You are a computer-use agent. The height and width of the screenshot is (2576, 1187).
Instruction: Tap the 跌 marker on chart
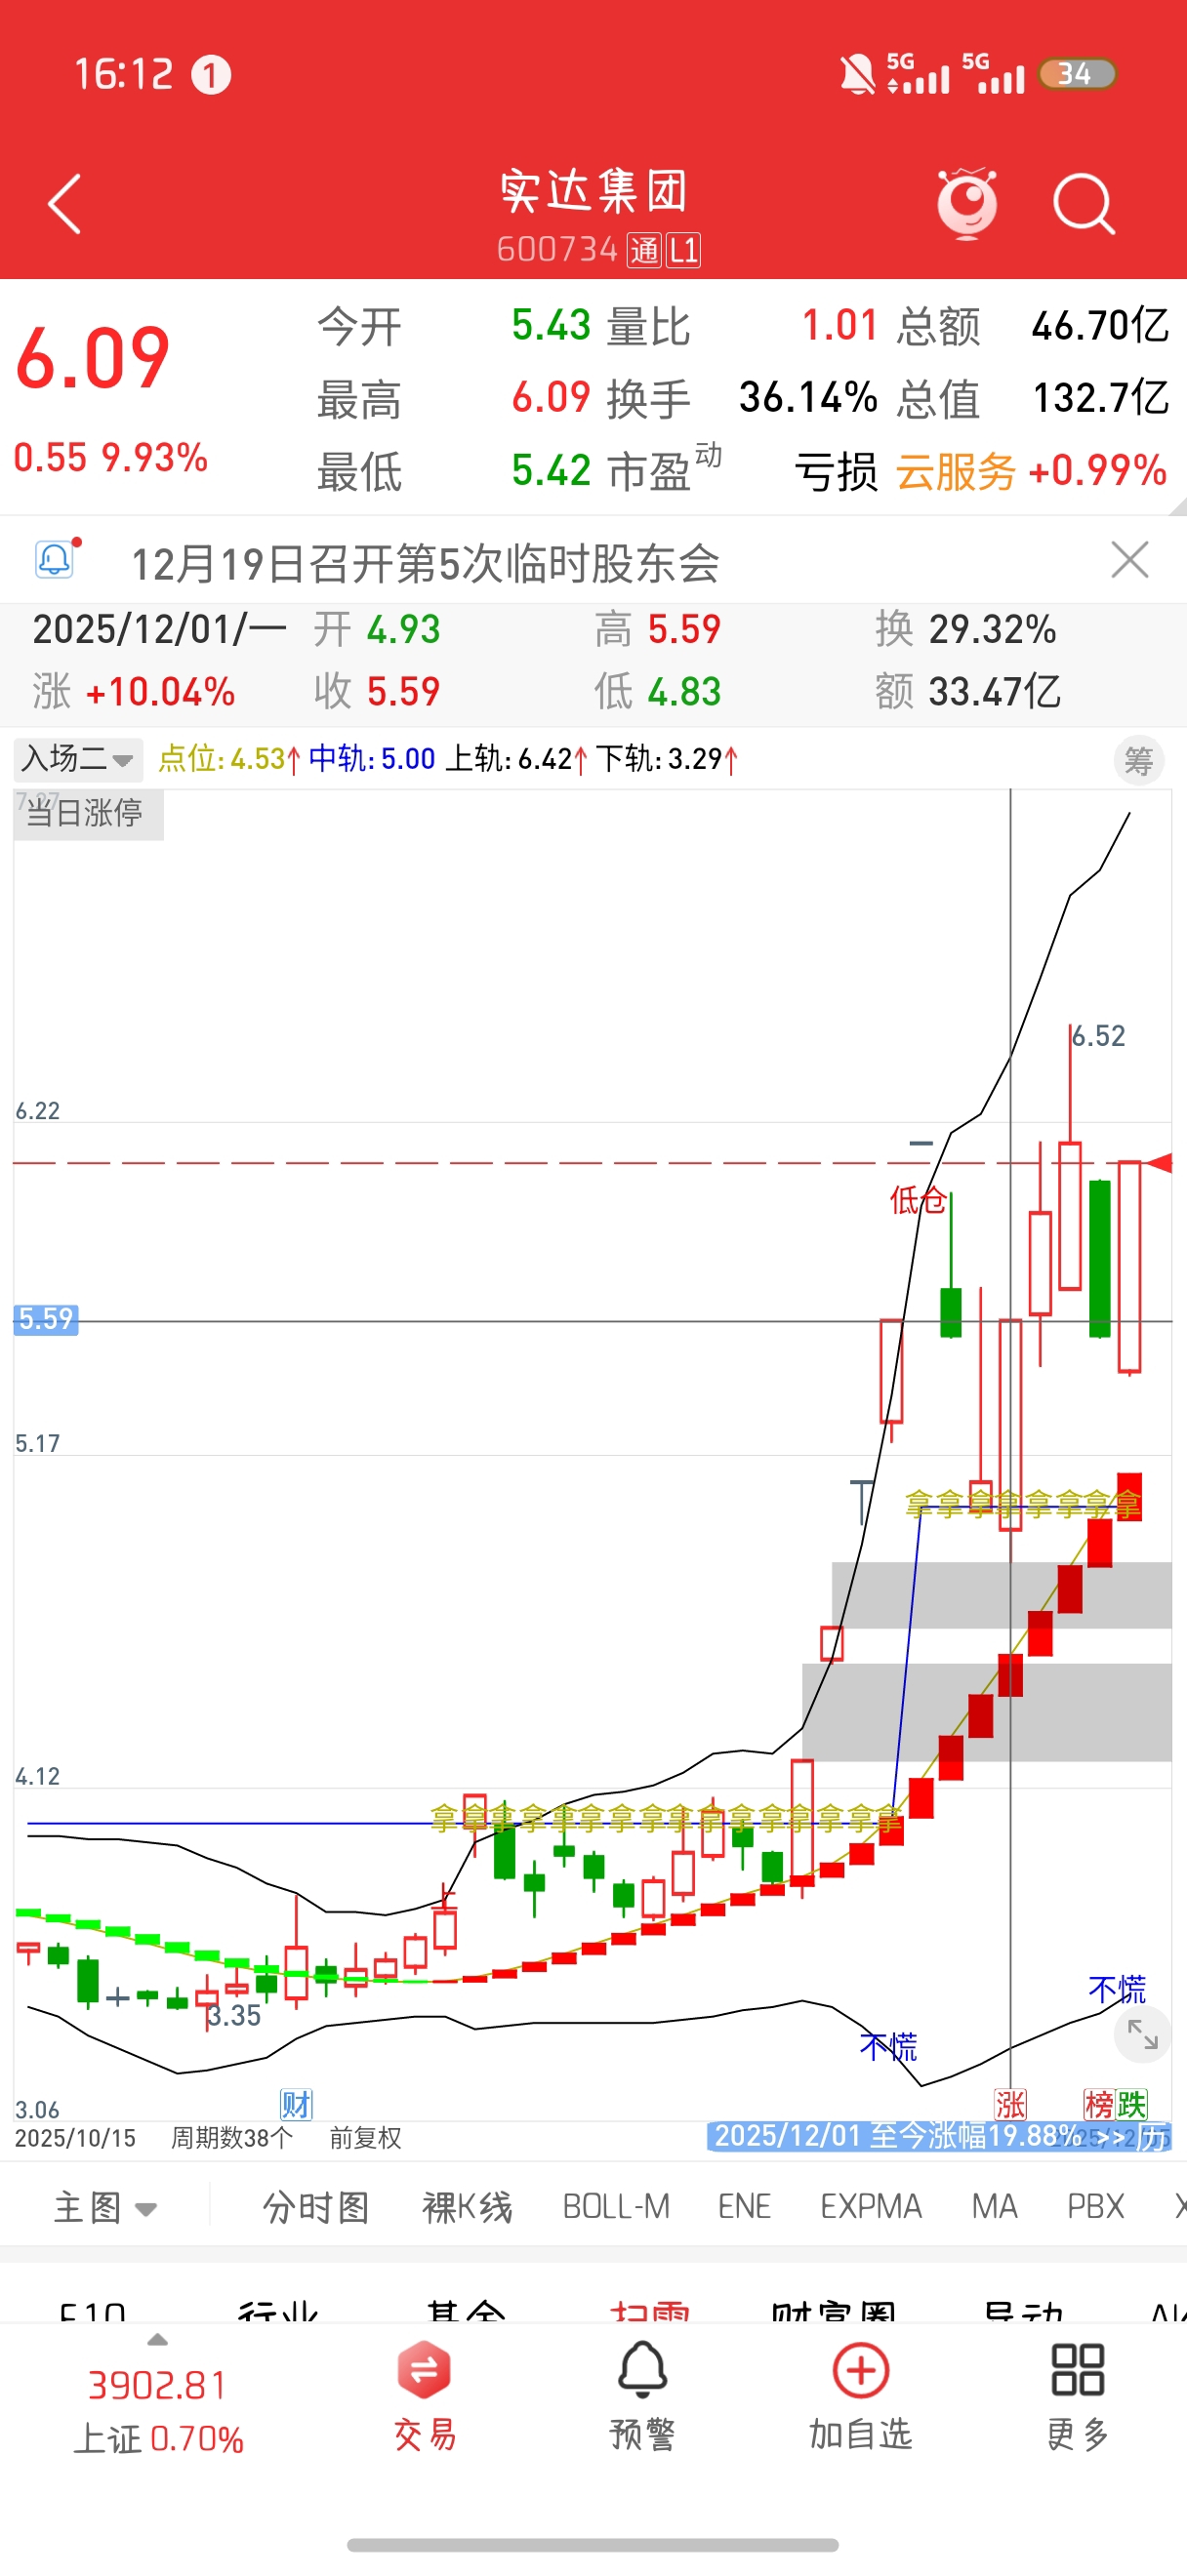coord(1132,2104)
